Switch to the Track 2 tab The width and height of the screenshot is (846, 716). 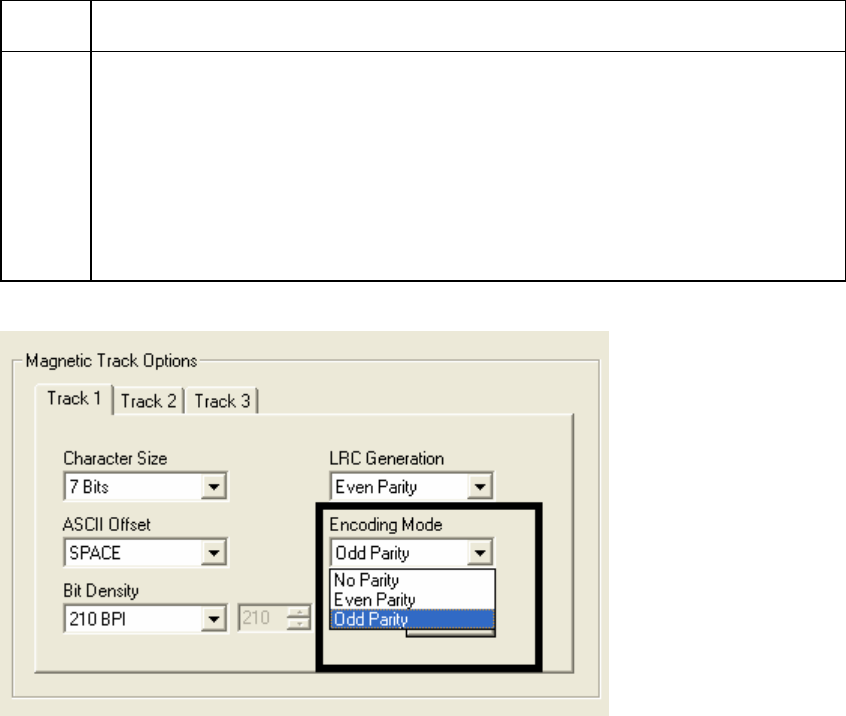pos(148,401)
